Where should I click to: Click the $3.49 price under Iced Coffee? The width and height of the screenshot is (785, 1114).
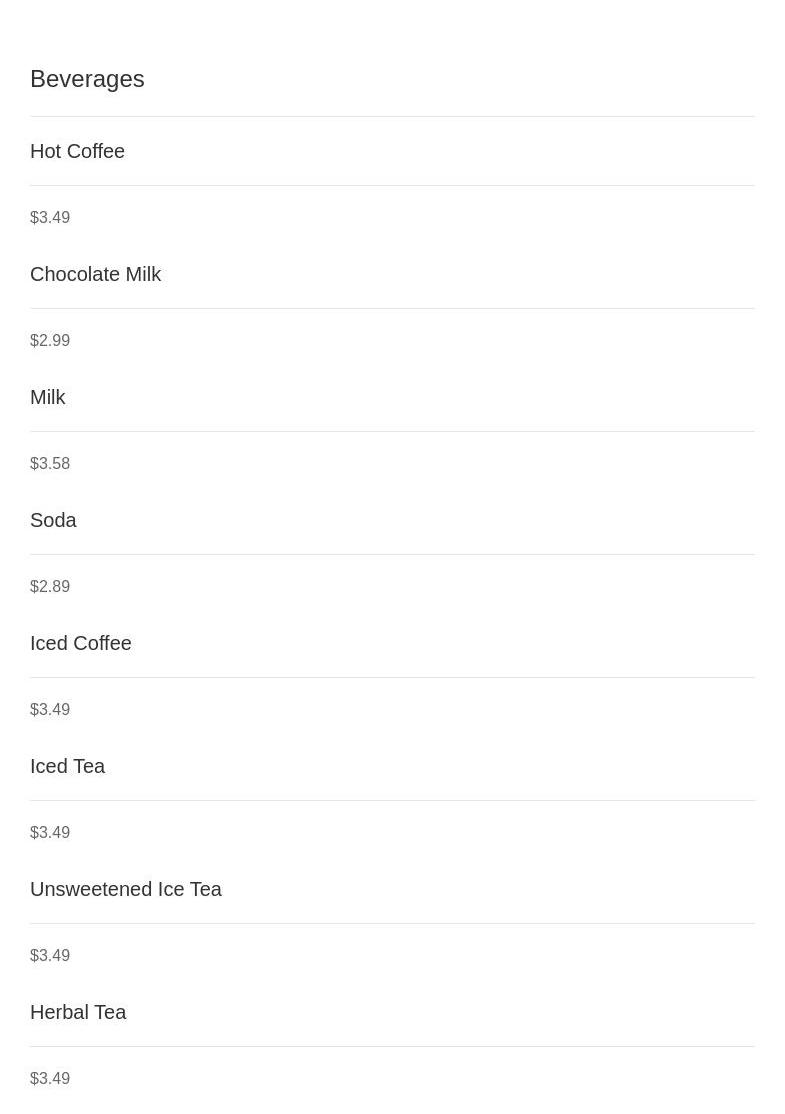(50, 709)
